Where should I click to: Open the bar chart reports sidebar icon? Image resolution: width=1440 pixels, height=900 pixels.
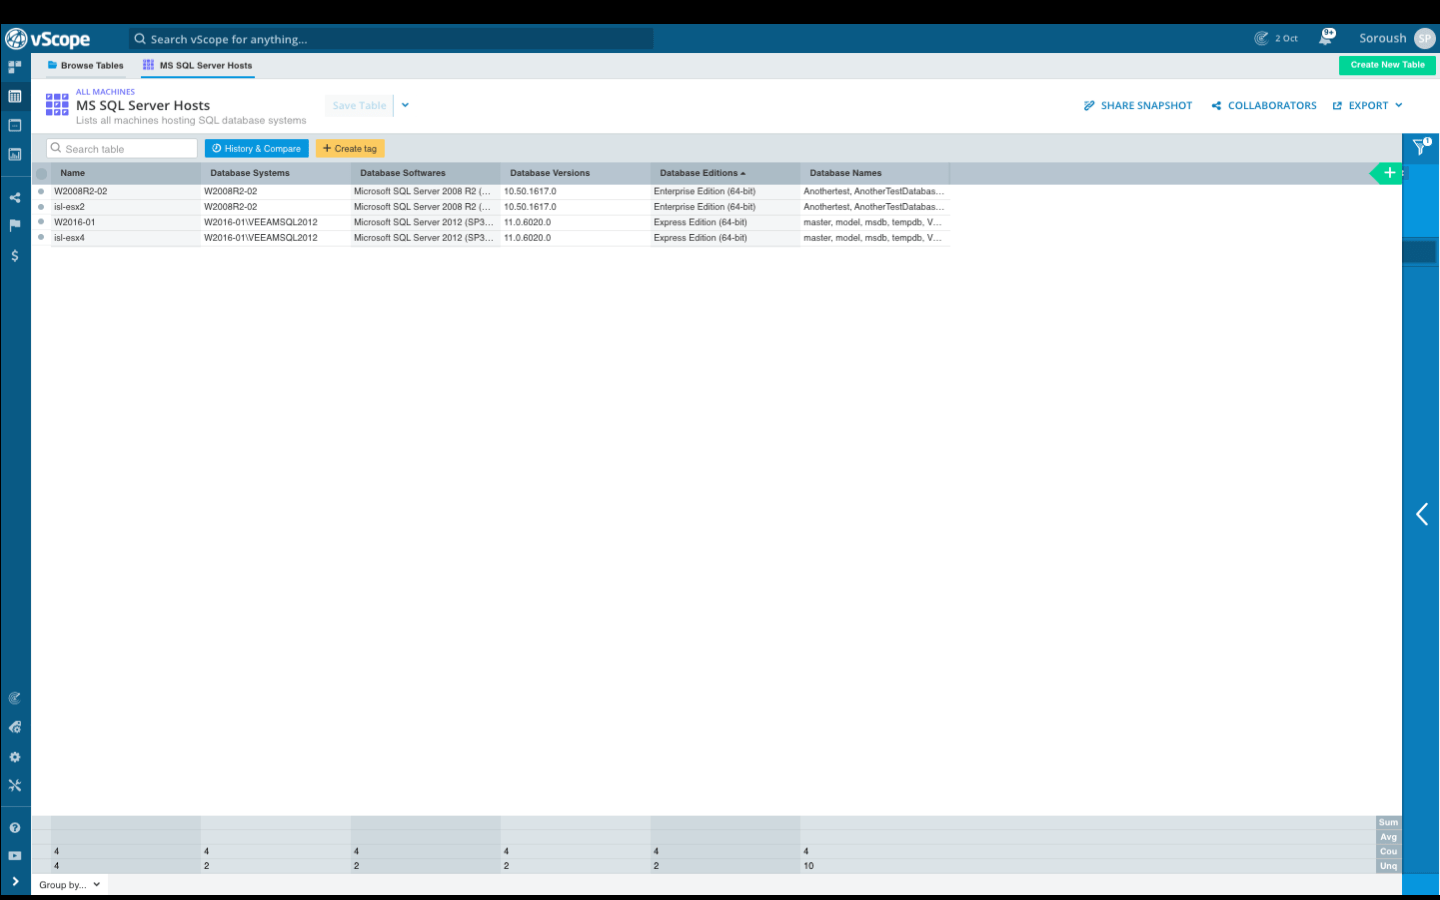pos(15,154)
